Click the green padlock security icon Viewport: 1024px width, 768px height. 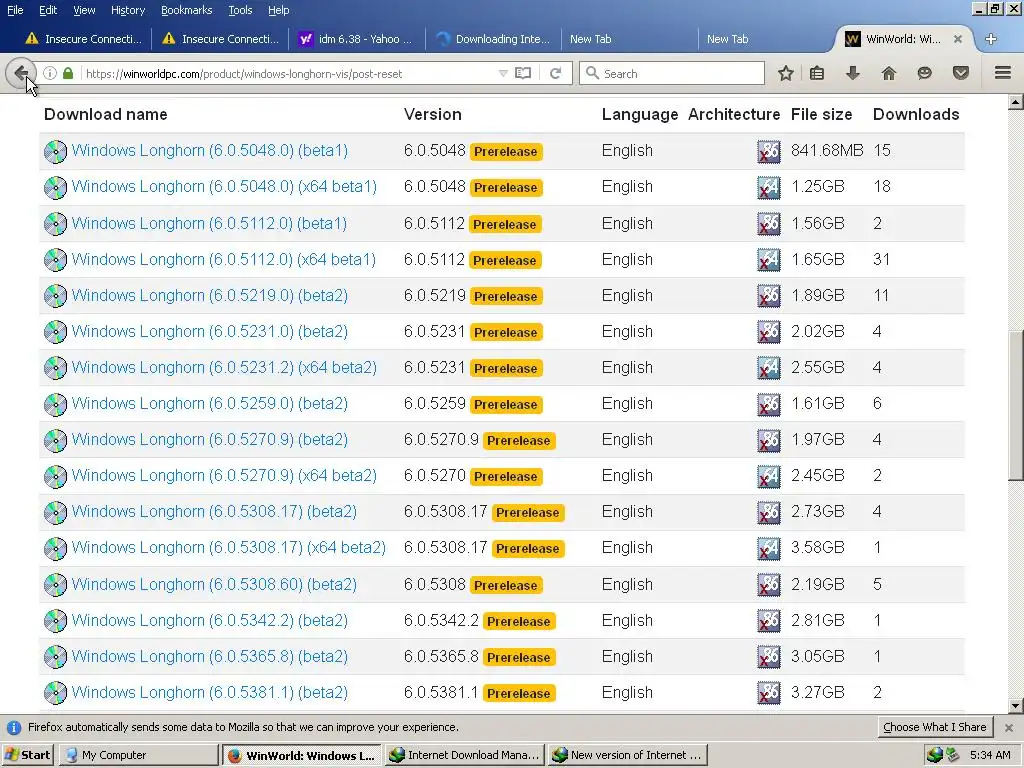tap(68, 73)
